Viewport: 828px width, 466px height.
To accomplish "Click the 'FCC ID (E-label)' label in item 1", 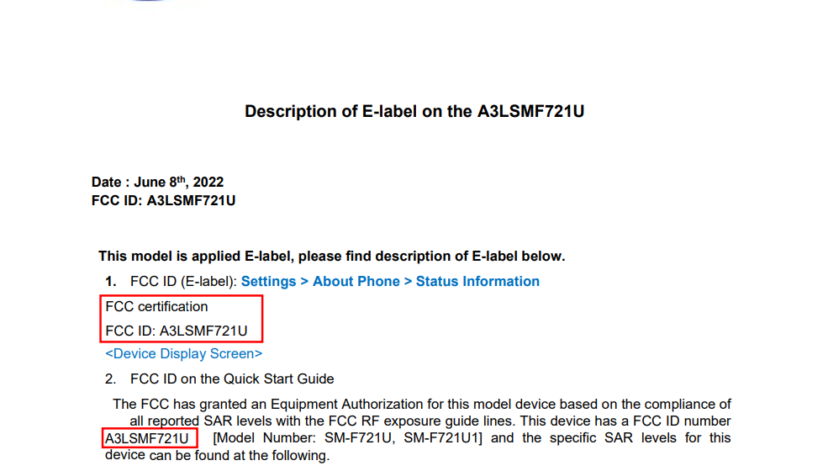I will click(183, 281).
